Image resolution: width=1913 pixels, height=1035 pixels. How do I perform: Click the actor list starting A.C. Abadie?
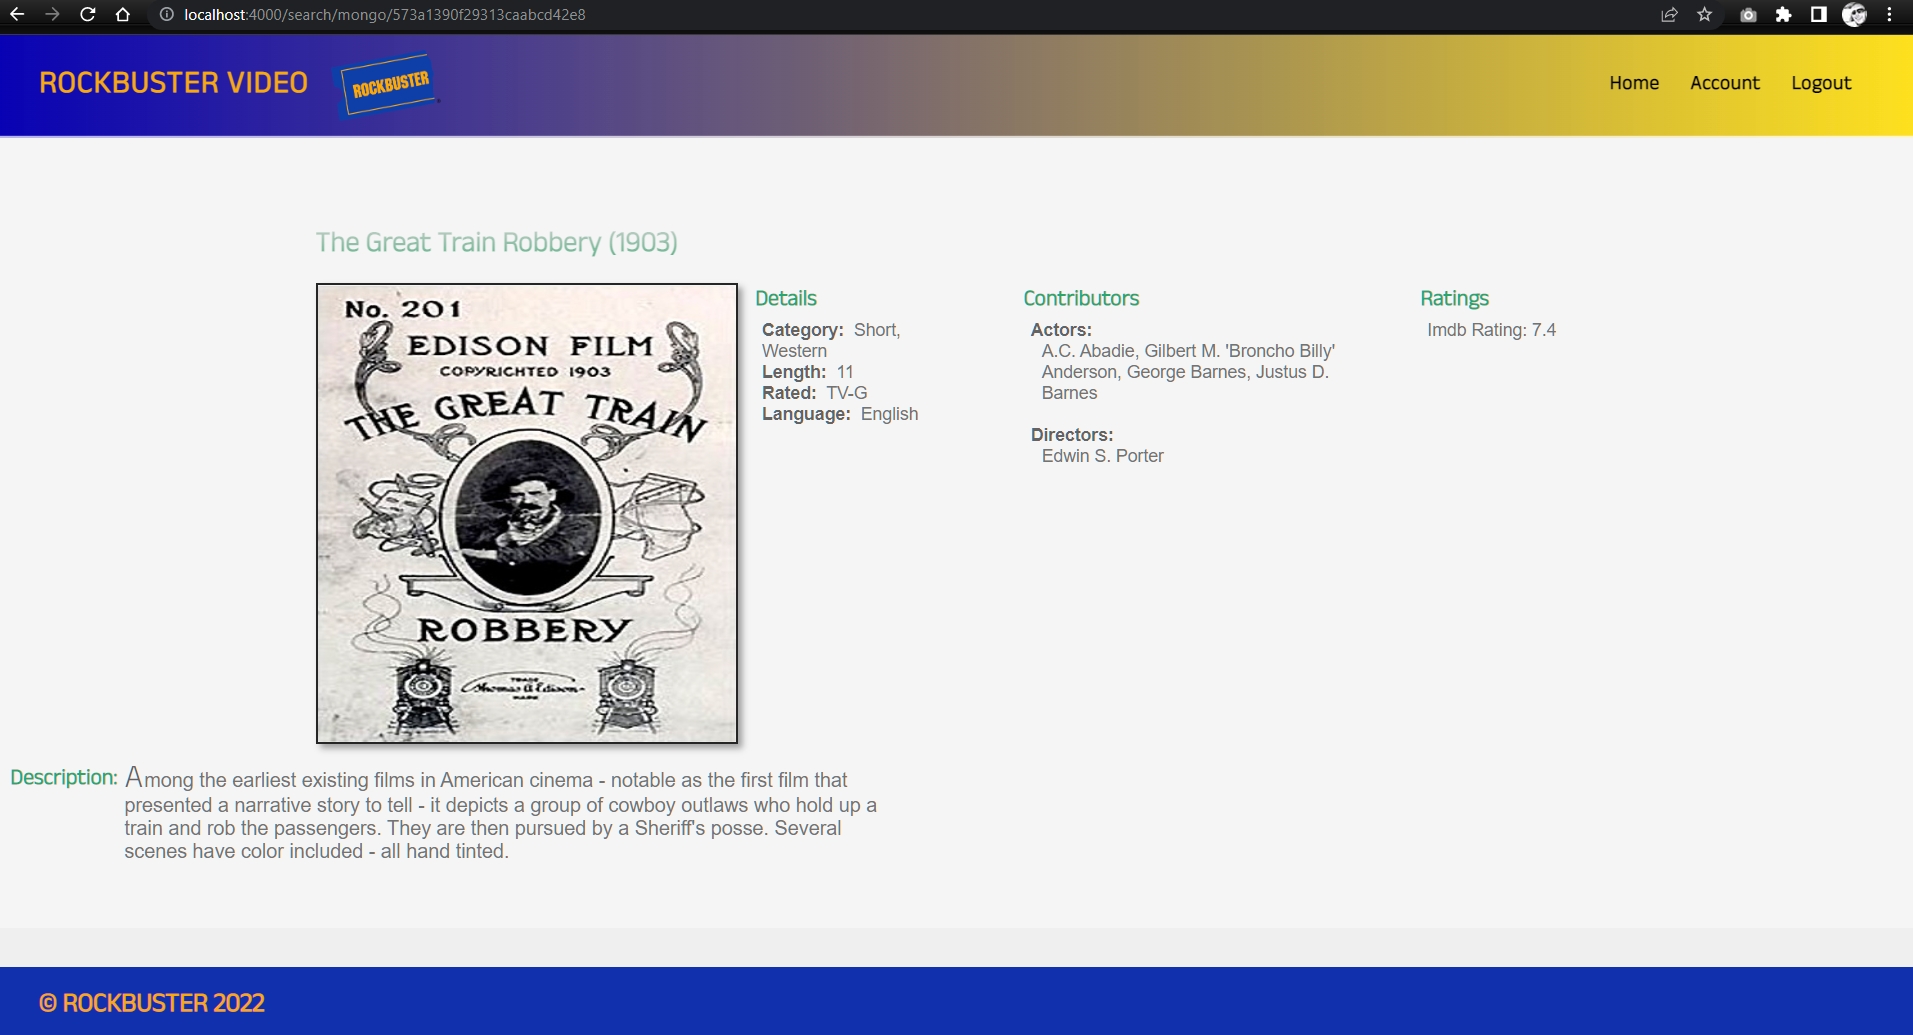pyautogui.click(x=1188, y=372)
